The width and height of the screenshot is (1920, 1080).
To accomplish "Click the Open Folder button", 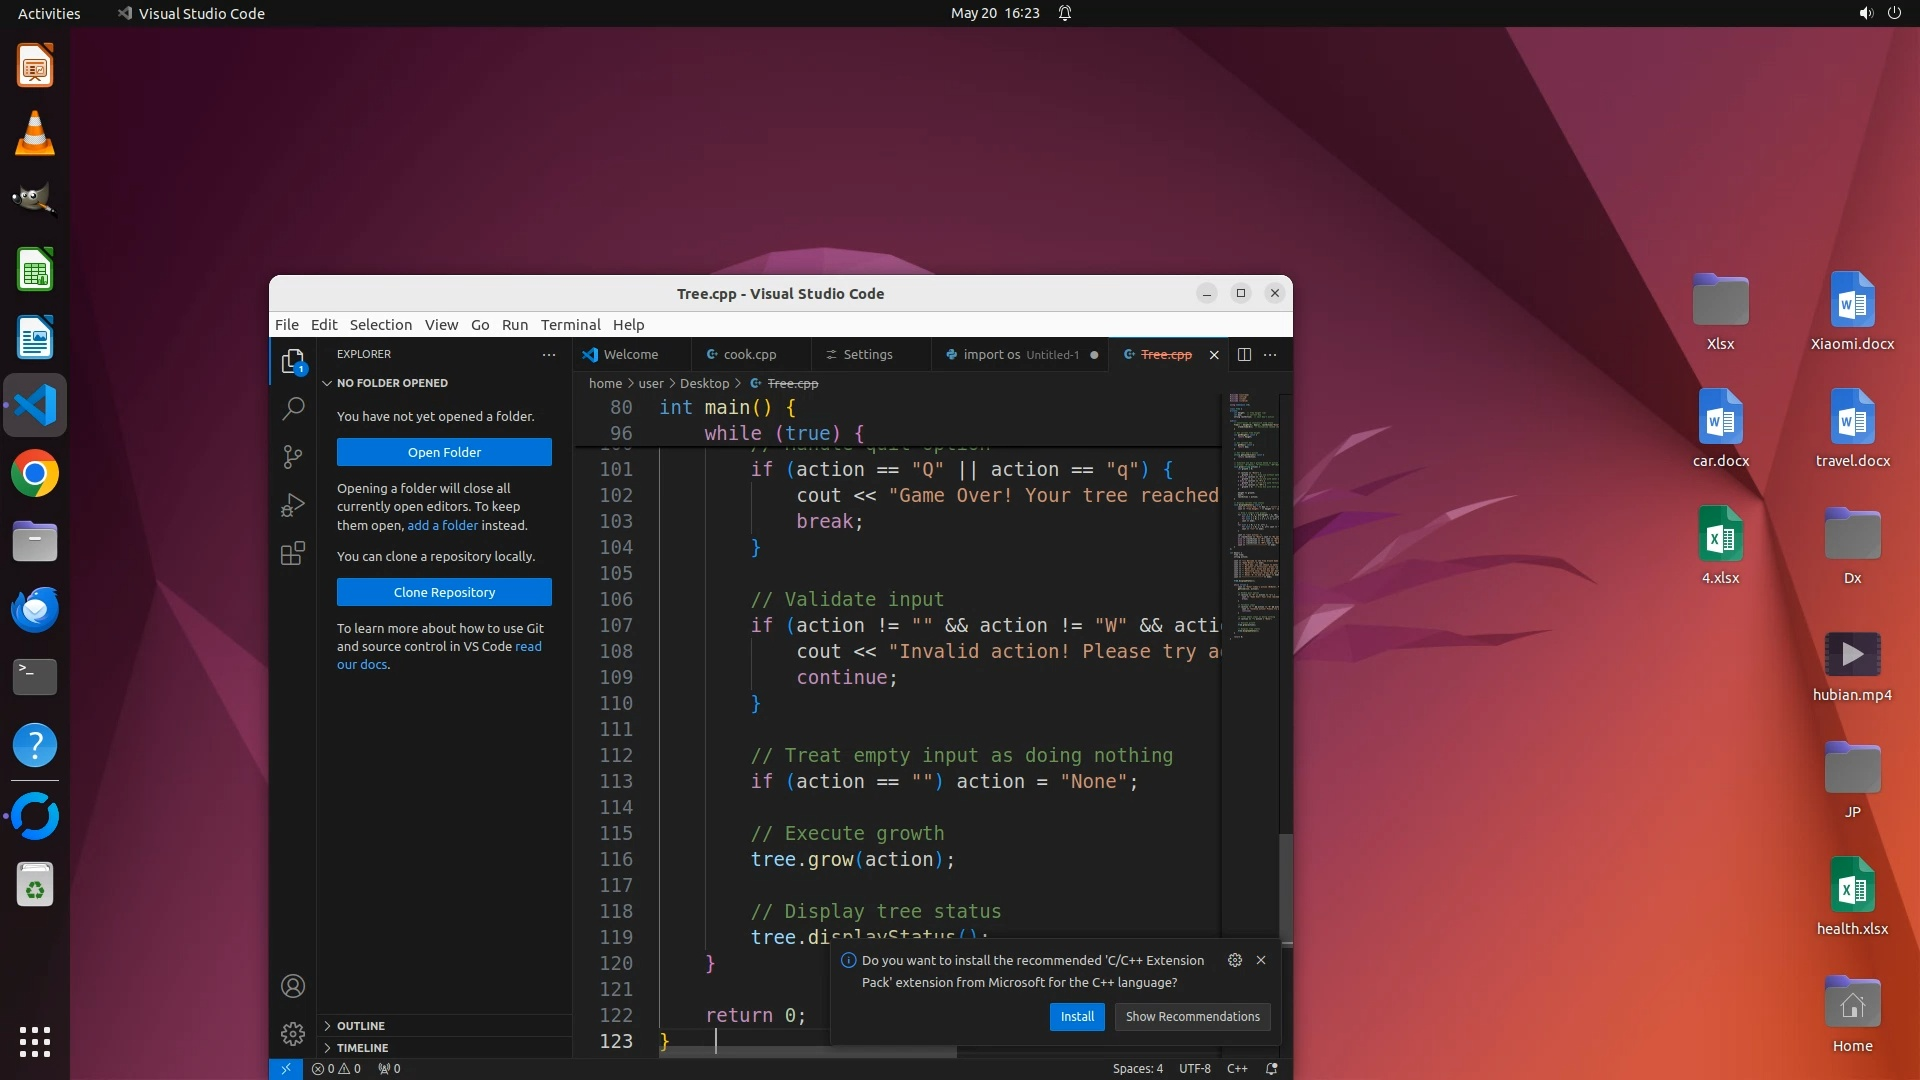I will [444, 452].
